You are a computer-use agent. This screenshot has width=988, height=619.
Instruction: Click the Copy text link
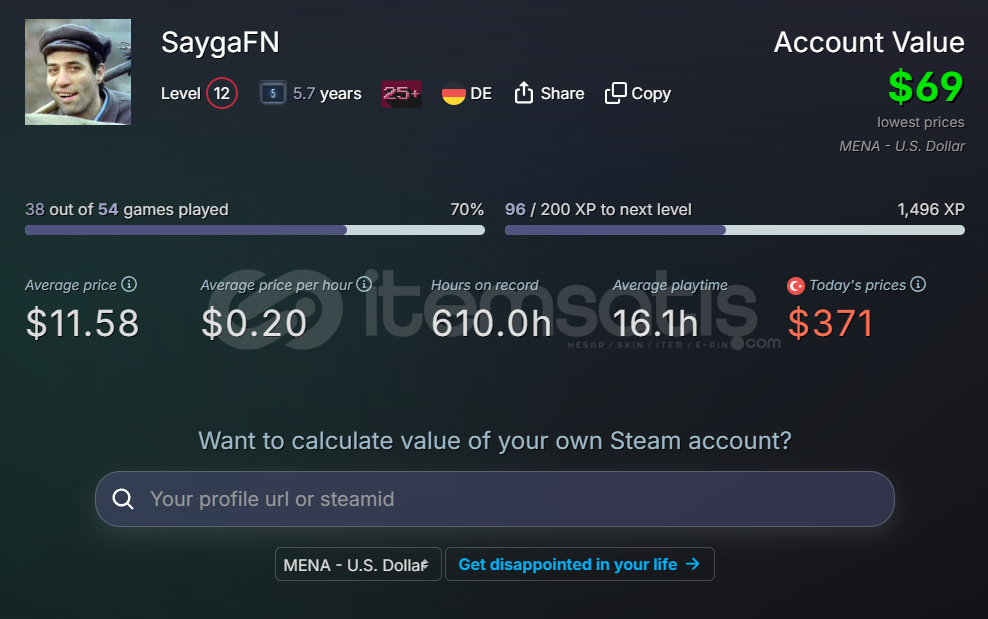point(651,93)
